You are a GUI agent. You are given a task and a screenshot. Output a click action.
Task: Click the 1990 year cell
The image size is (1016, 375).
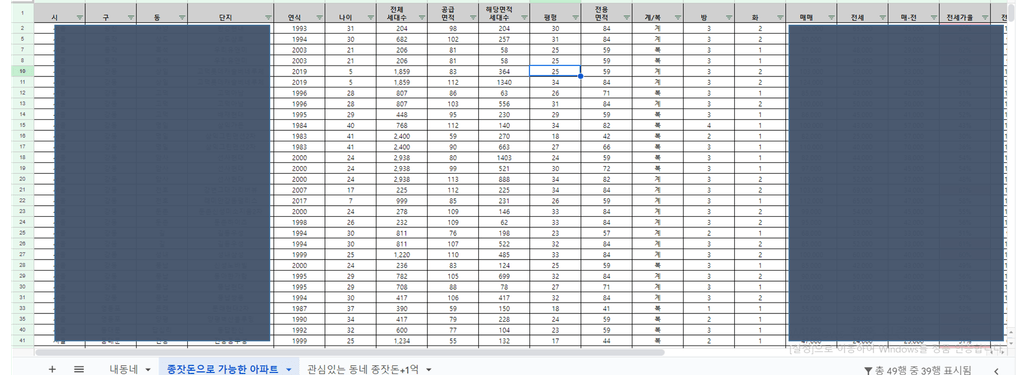pyautogui.click(x=299, y=319)
